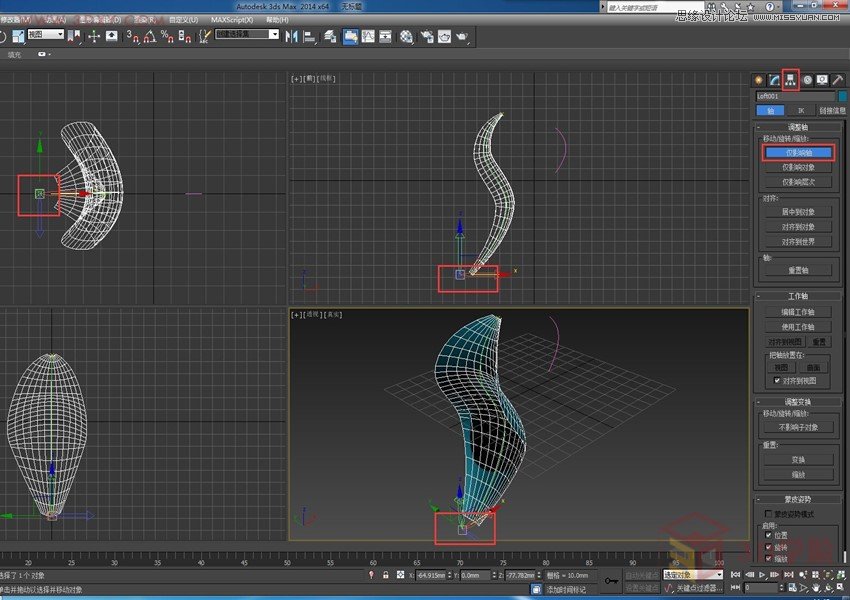Screen dimensions: 850x600
Task: Toggle the highlighted Ribbon toolbar icon
Action: pyautogui.click(x=351, y=36)
